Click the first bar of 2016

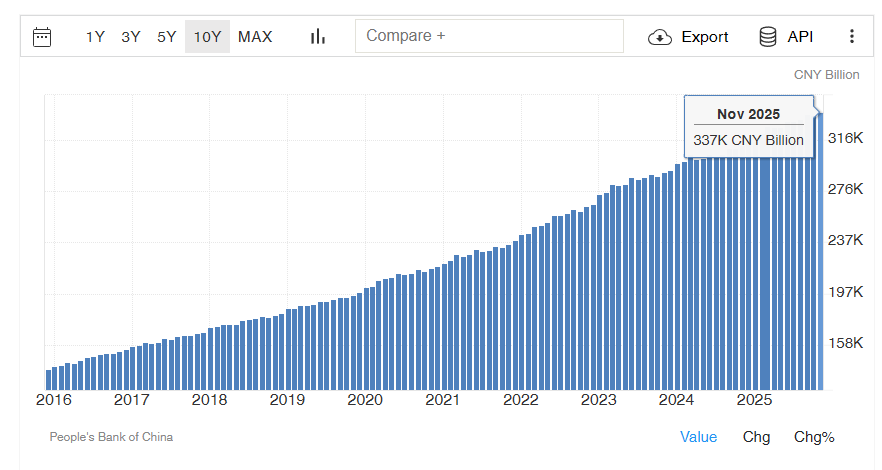pyautogui.click(x=49, y=379)
